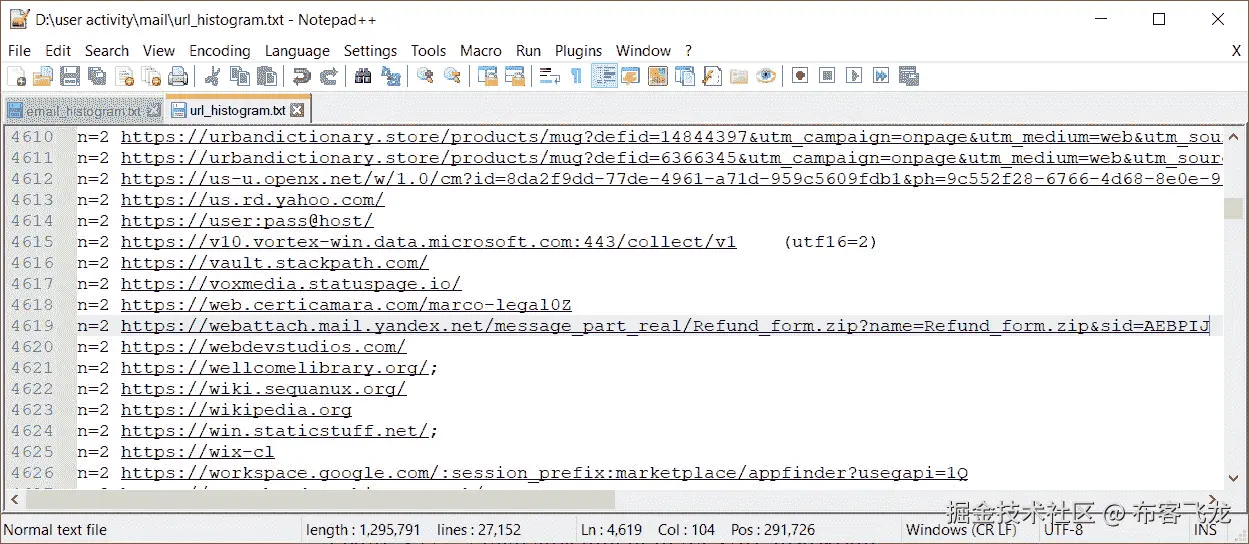
Task: Print the document via the printer icon
Action: point(178,76)
